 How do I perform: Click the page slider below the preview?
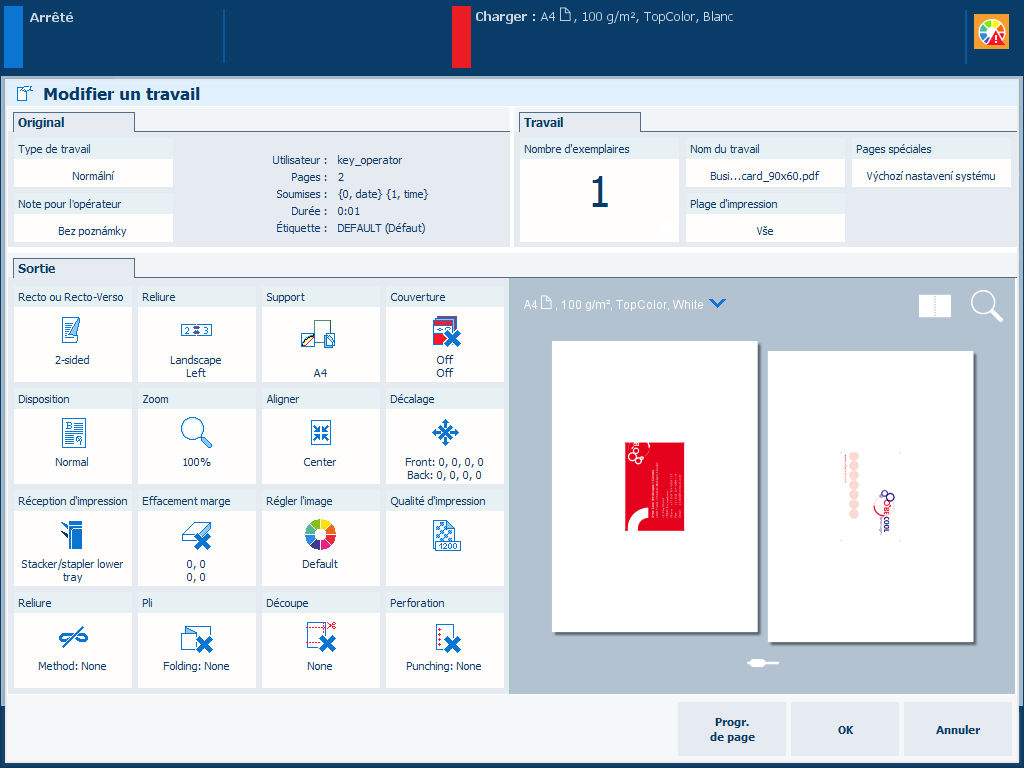click(763, 663)
